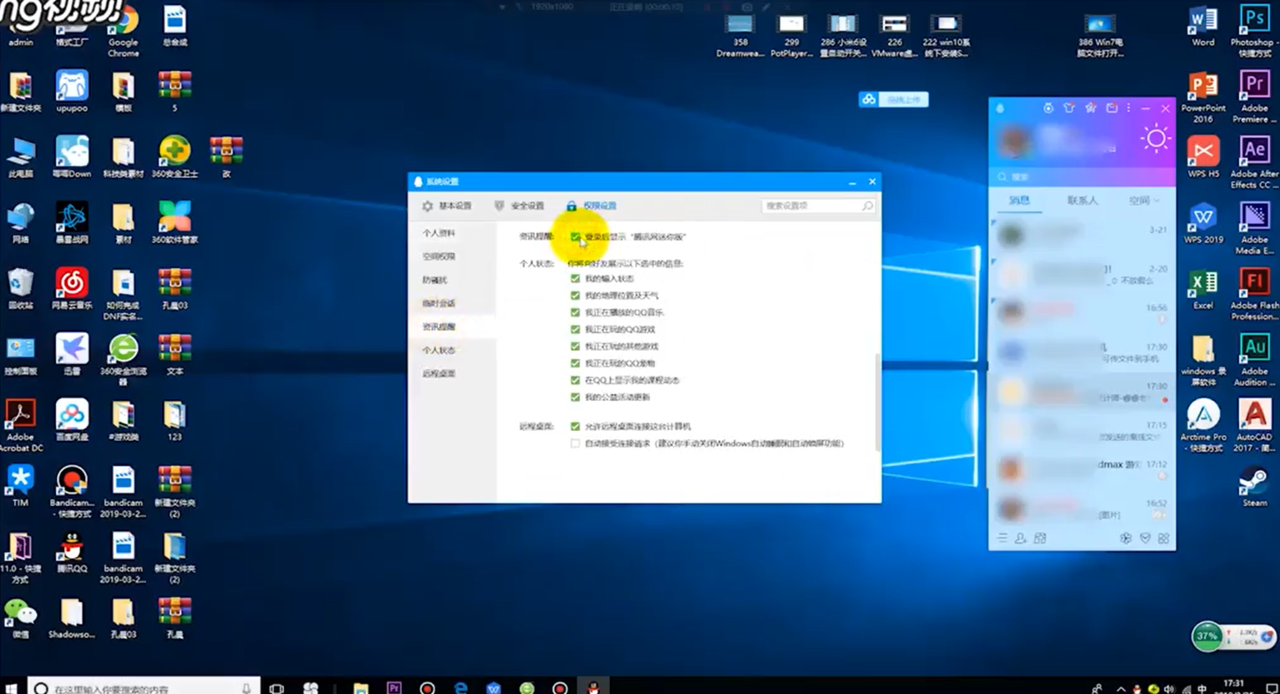Open the 权限设置 tab in settings

click(591, 206)
